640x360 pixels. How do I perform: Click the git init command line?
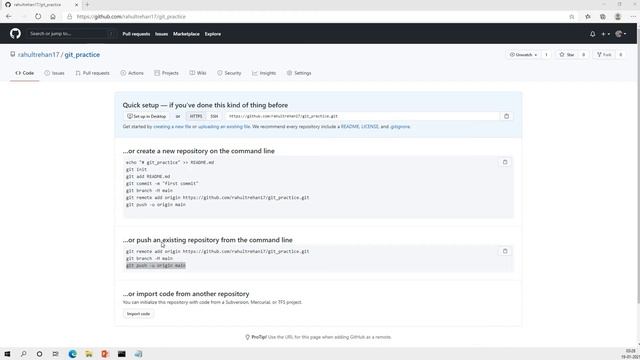[x=136, y=169]
